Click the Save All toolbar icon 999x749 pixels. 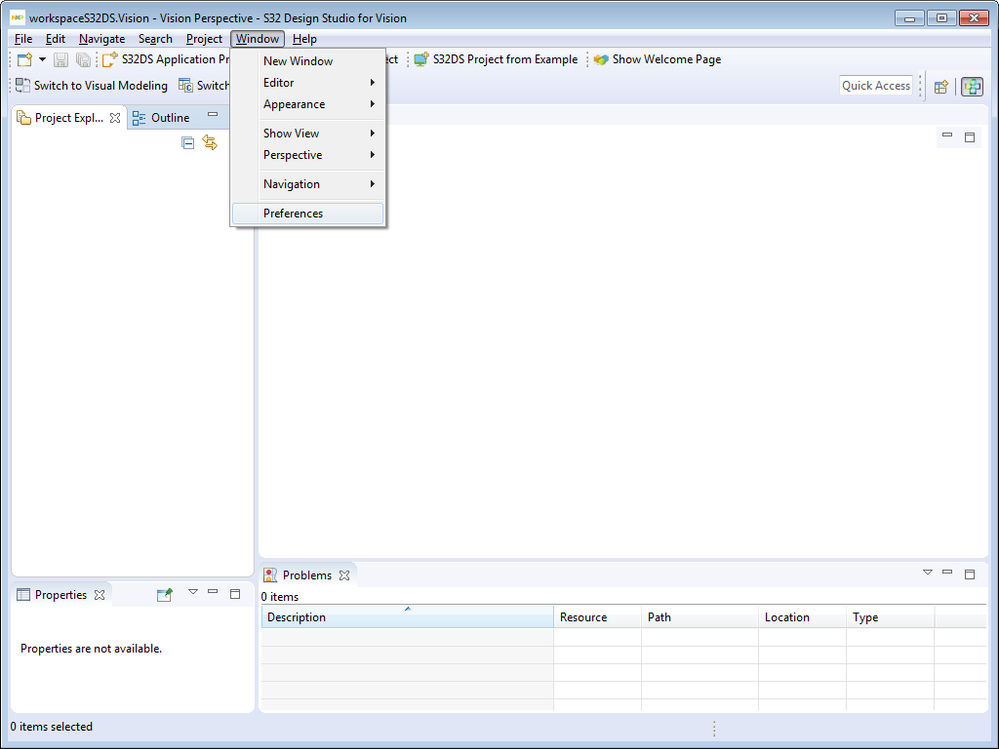(x=83, y=60)
